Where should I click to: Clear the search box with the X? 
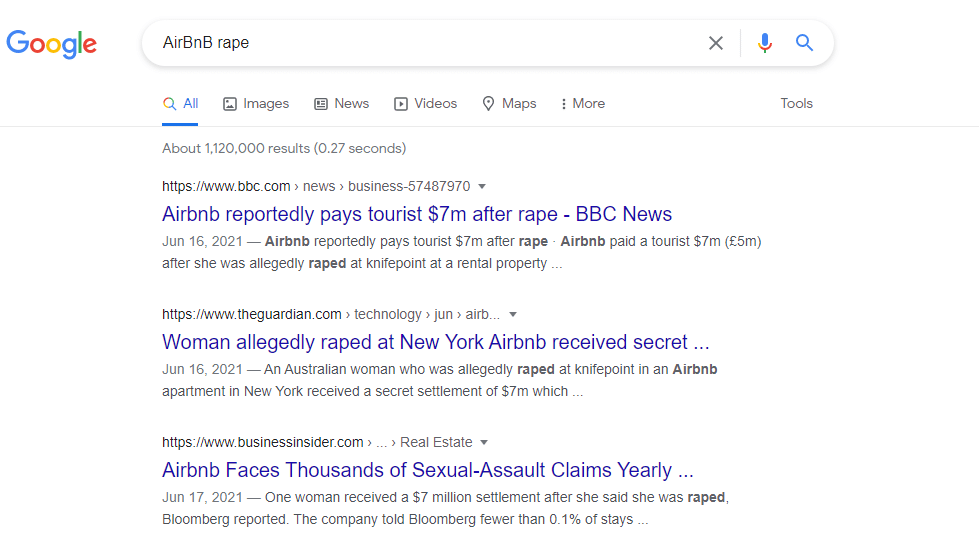[x=716, y=43]
